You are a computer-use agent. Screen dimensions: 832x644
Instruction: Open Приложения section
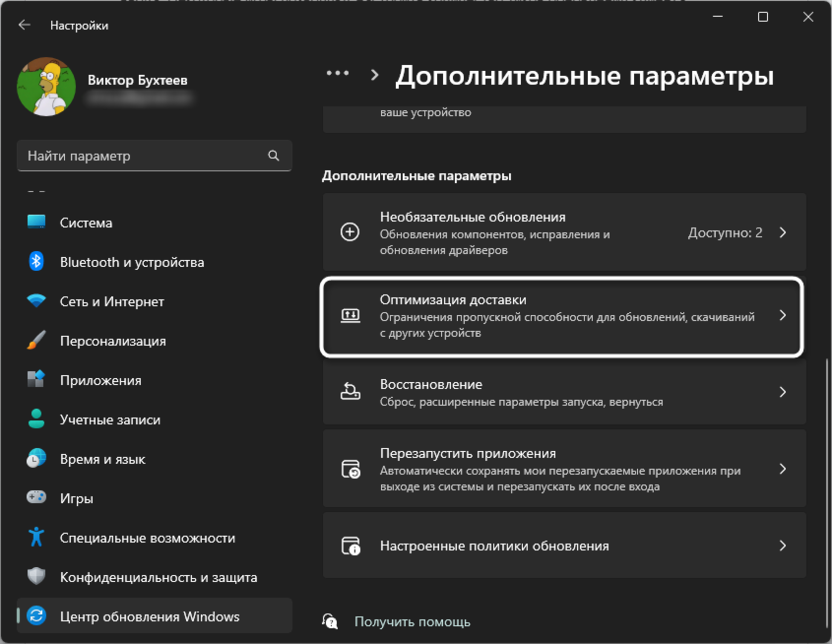click(x=154, y=380)
